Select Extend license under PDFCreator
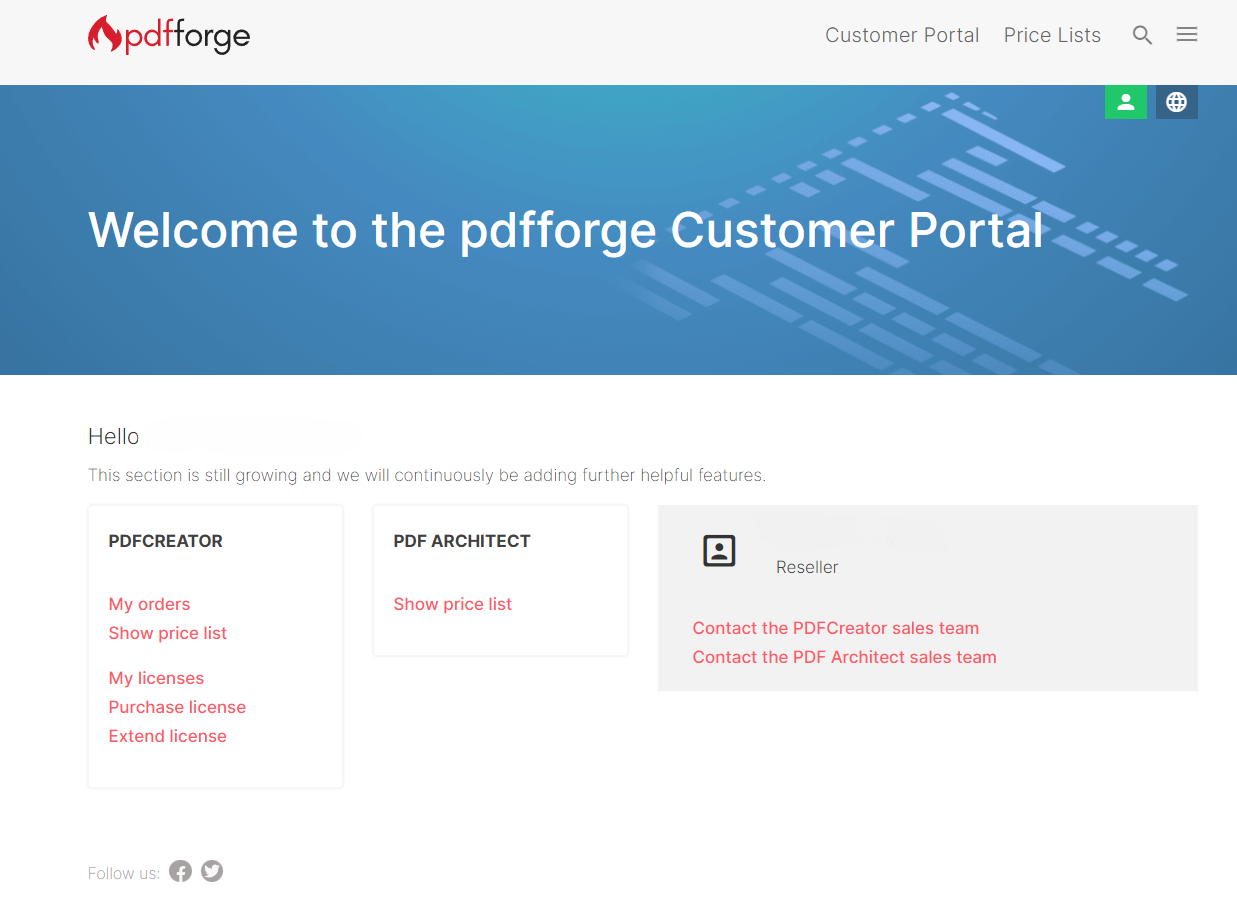 167,736
